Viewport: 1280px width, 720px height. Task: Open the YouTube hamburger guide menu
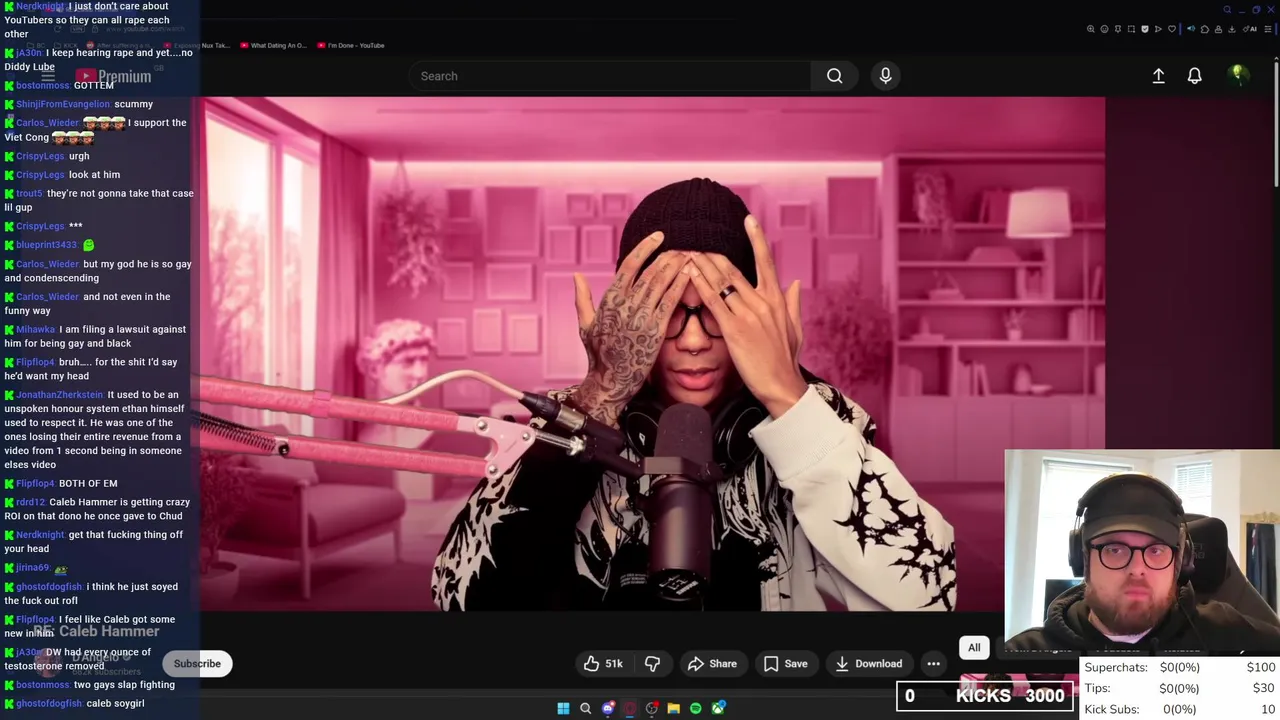pos(48,76)
